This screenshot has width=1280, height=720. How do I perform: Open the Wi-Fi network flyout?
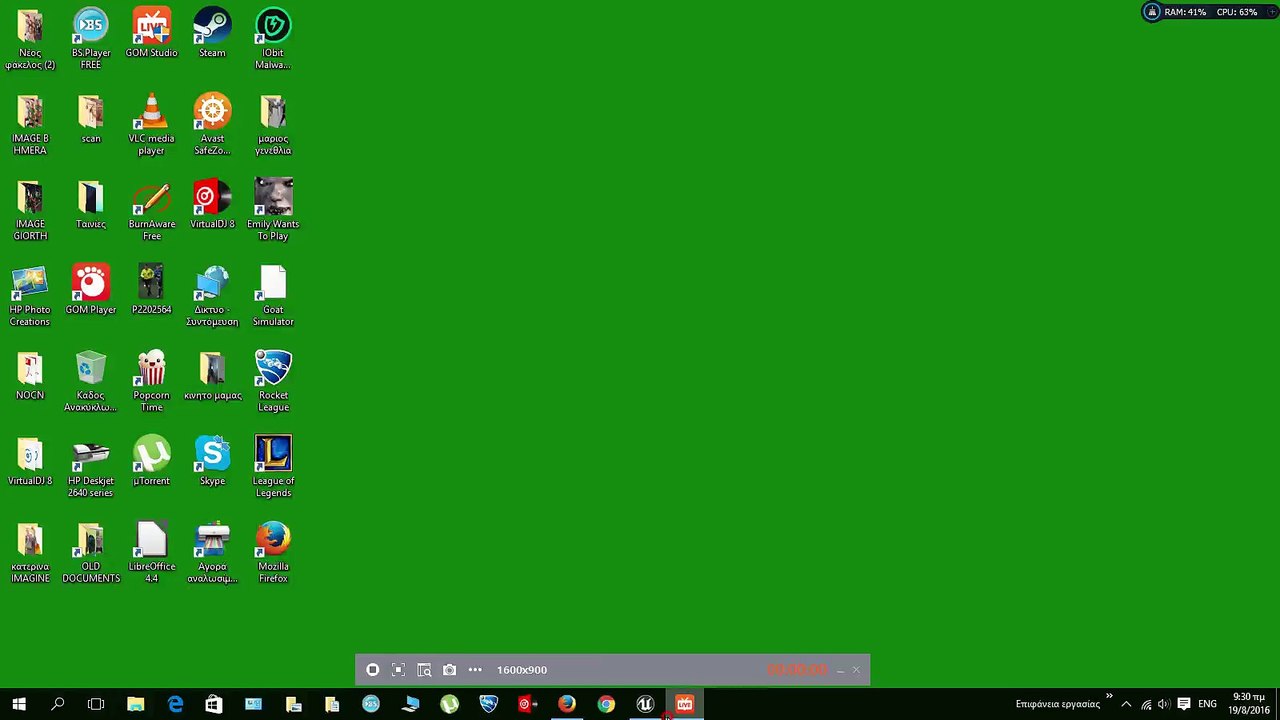[1146, 704]
